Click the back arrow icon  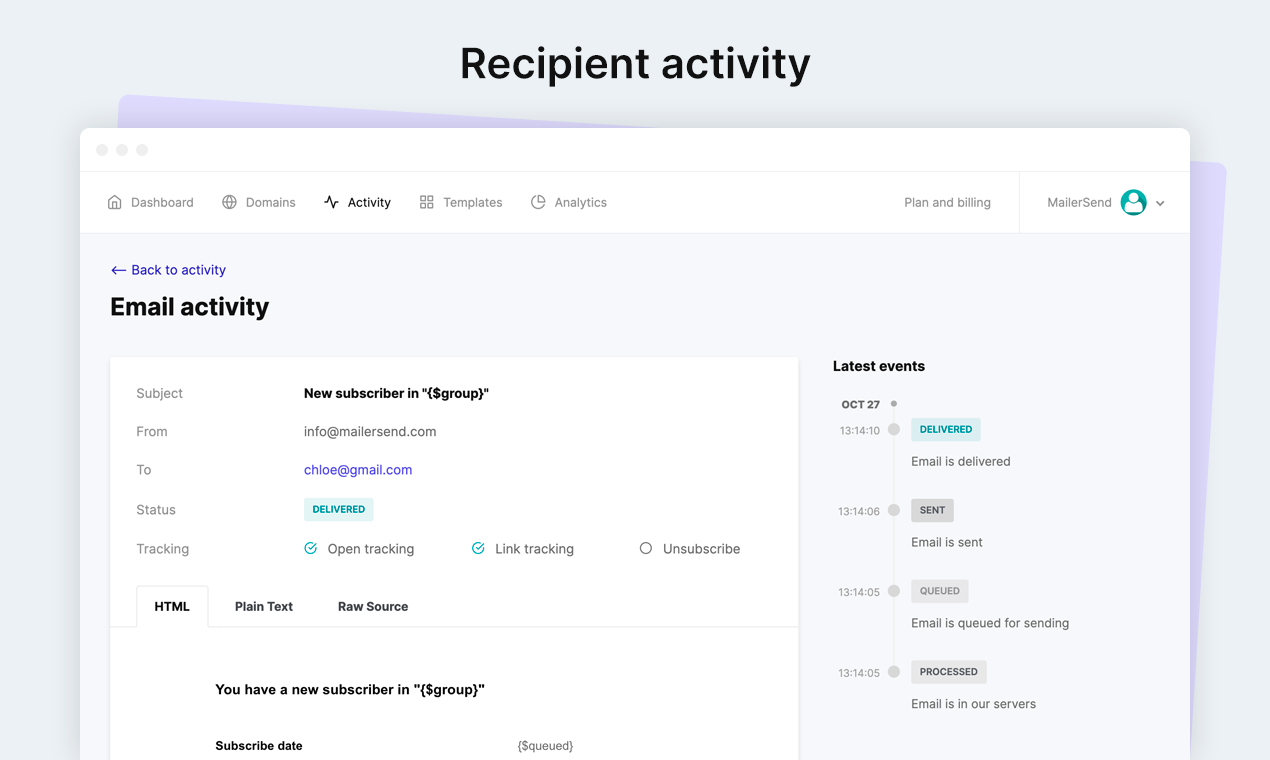pos(118,270)
